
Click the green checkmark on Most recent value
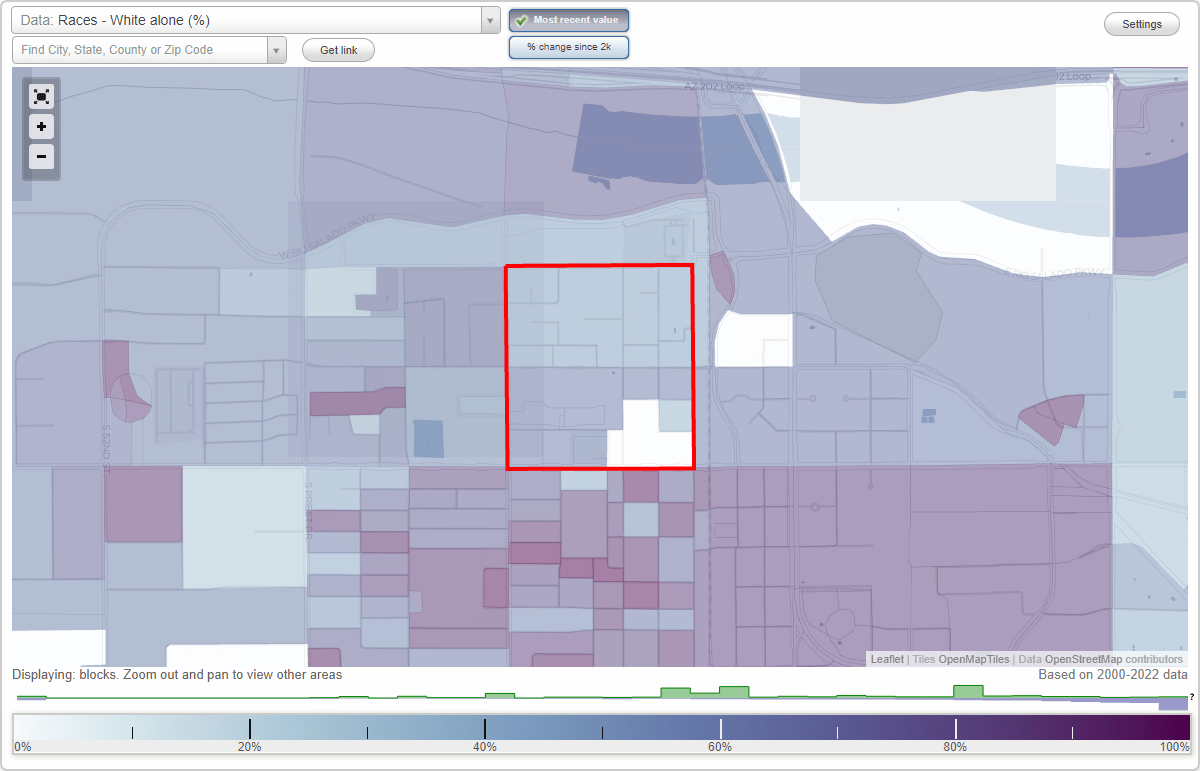click(521, 20)
